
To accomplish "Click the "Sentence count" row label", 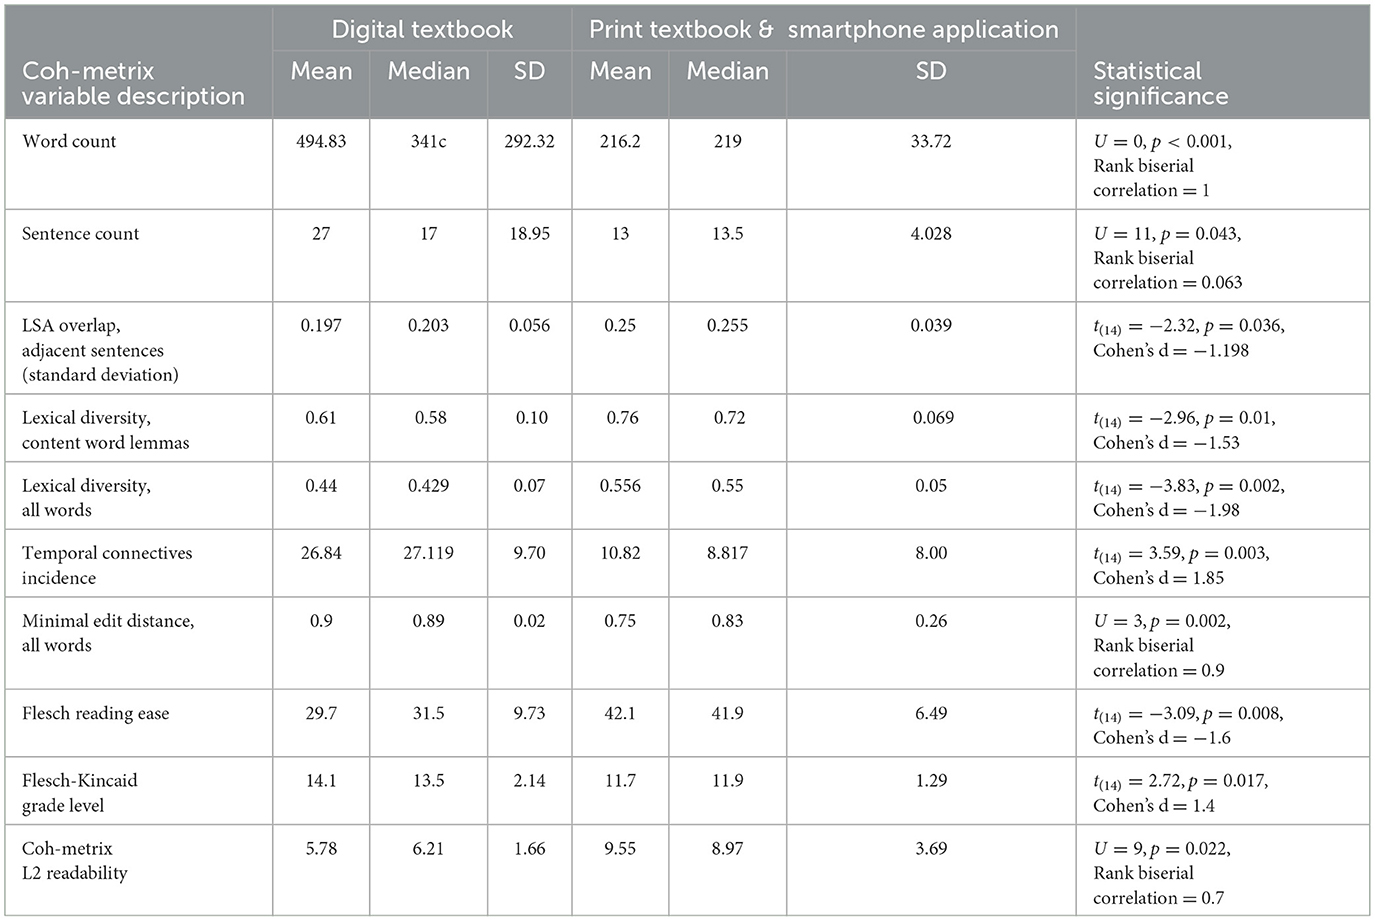I will coord(81,234).
